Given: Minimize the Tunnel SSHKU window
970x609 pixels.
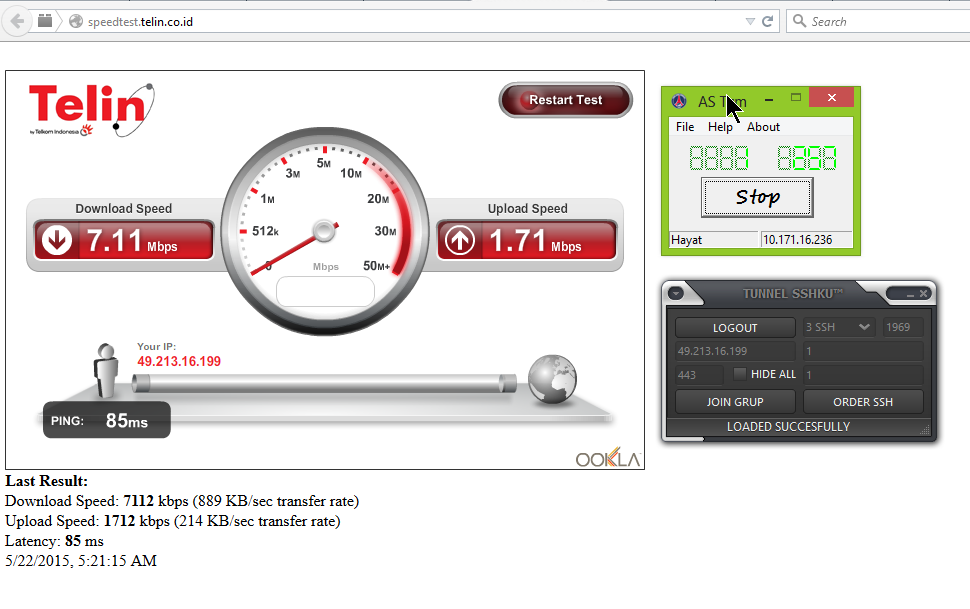Looking at the screenshot, I should 910,295.
